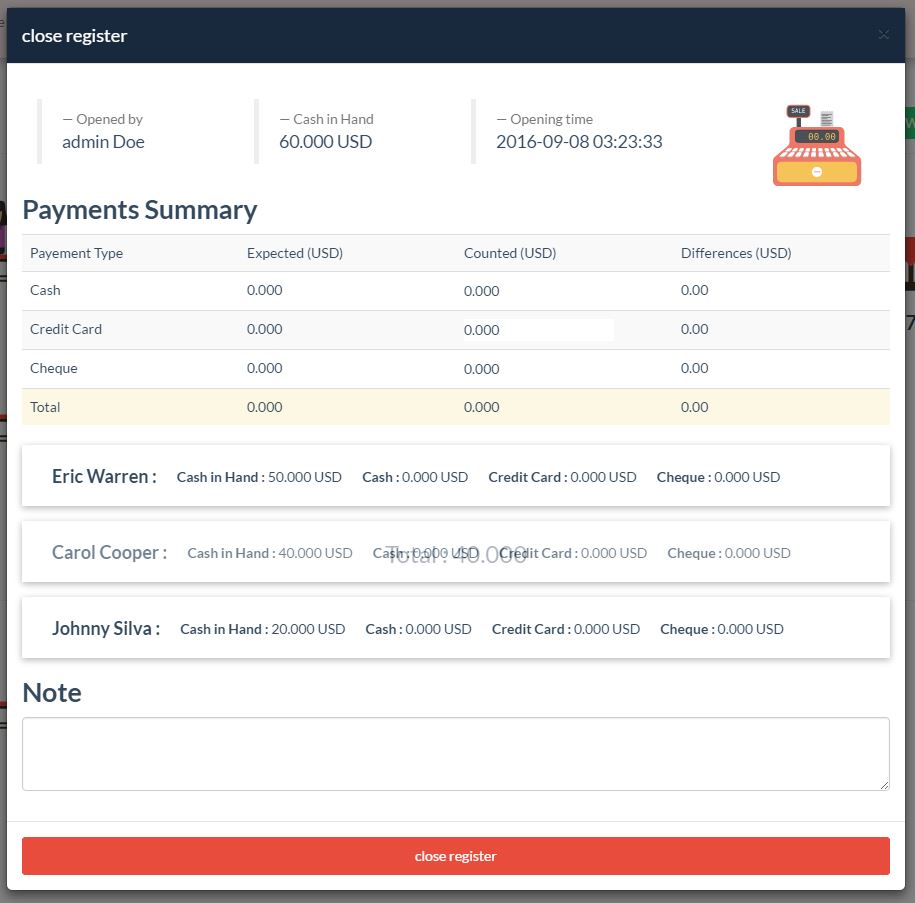Click the Differences (USD) column header
The width and height of the screenshot is (915, 903).
pos(736,253)
